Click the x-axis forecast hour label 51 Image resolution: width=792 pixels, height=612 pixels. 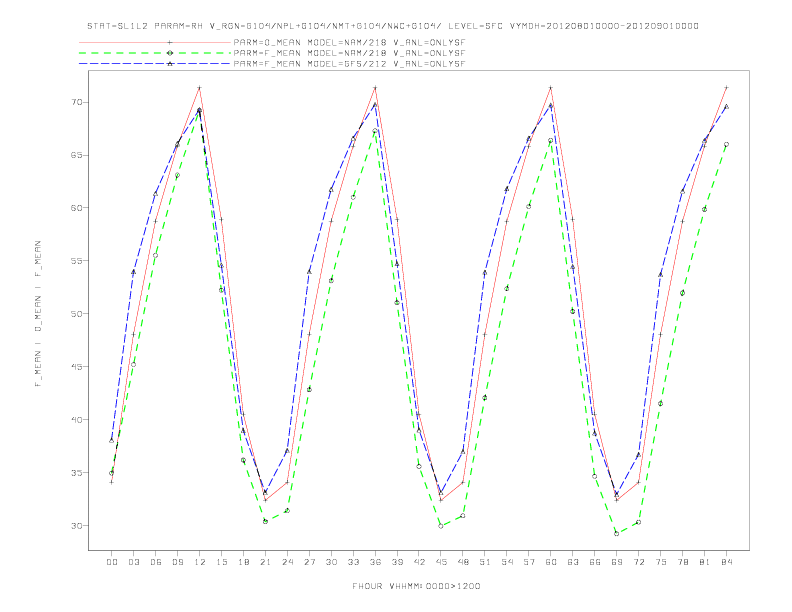tap(485, 562)
